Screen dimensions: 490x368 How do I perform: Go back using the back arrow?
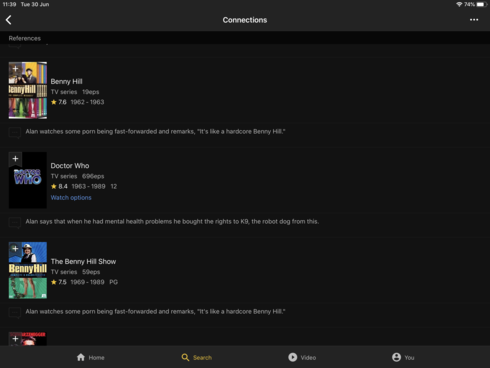pyautogui.click(x=9, y=20)
